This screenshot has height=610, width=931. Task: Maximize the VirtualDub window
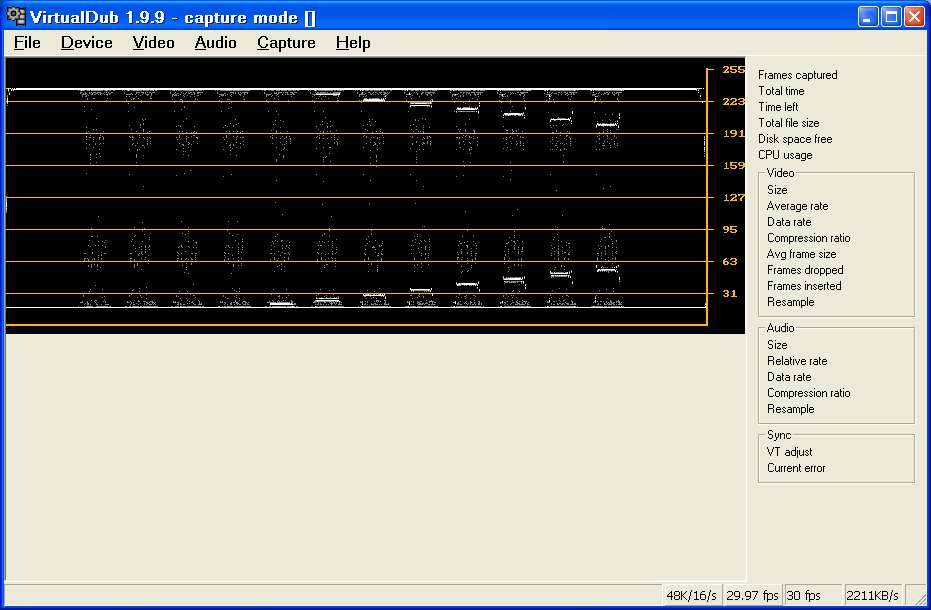pos(891,16)
